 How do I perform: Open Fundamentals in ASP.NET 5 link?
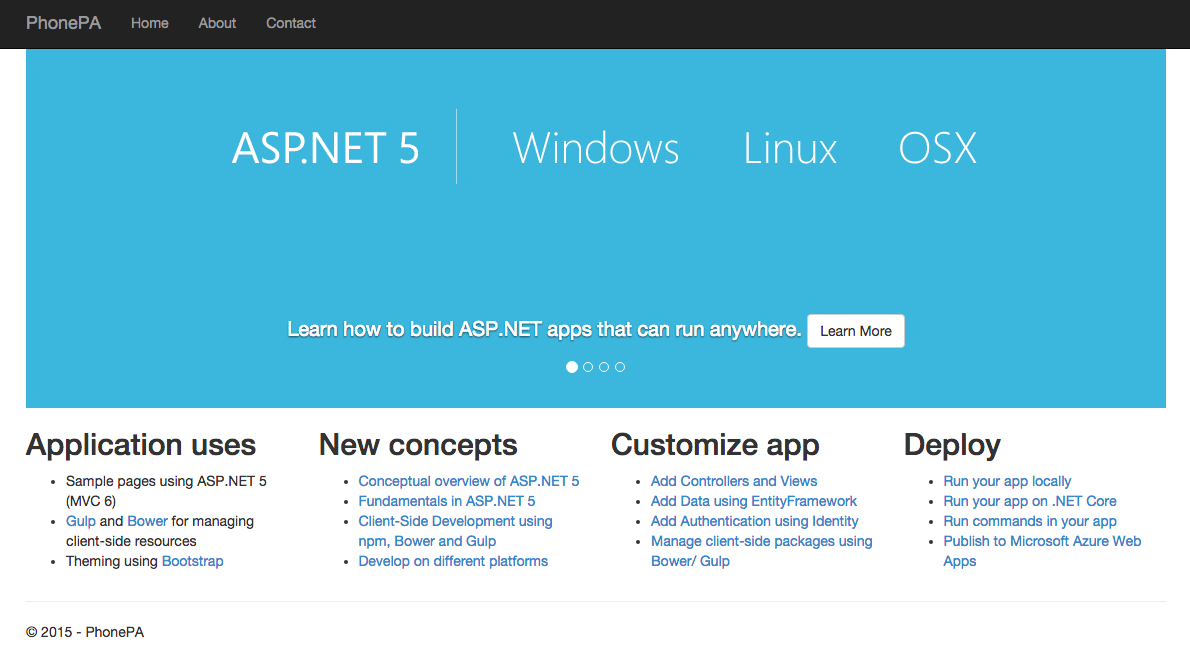(446, 501)
